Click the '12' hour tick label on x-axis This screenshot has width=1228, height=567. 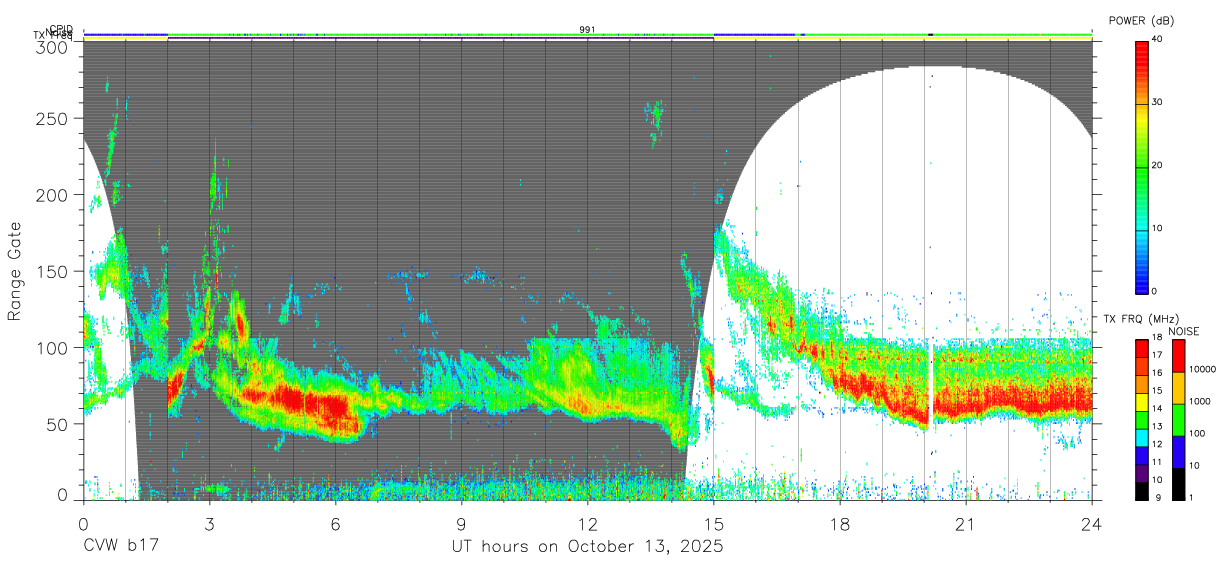(588, 523)
